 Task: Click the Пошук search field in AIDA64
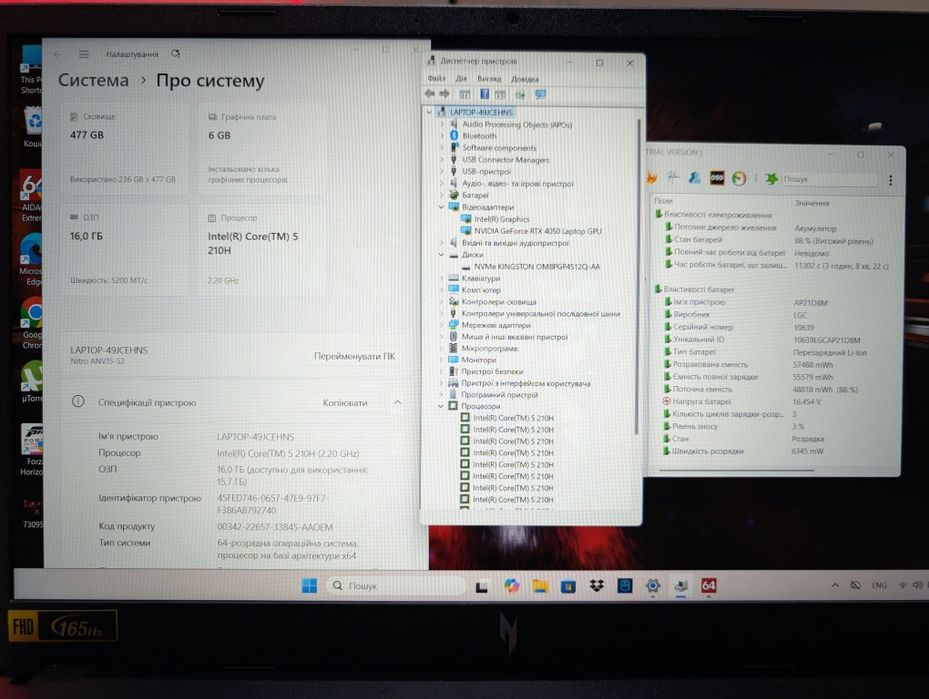pyautogui.click(x=828, y=179)
